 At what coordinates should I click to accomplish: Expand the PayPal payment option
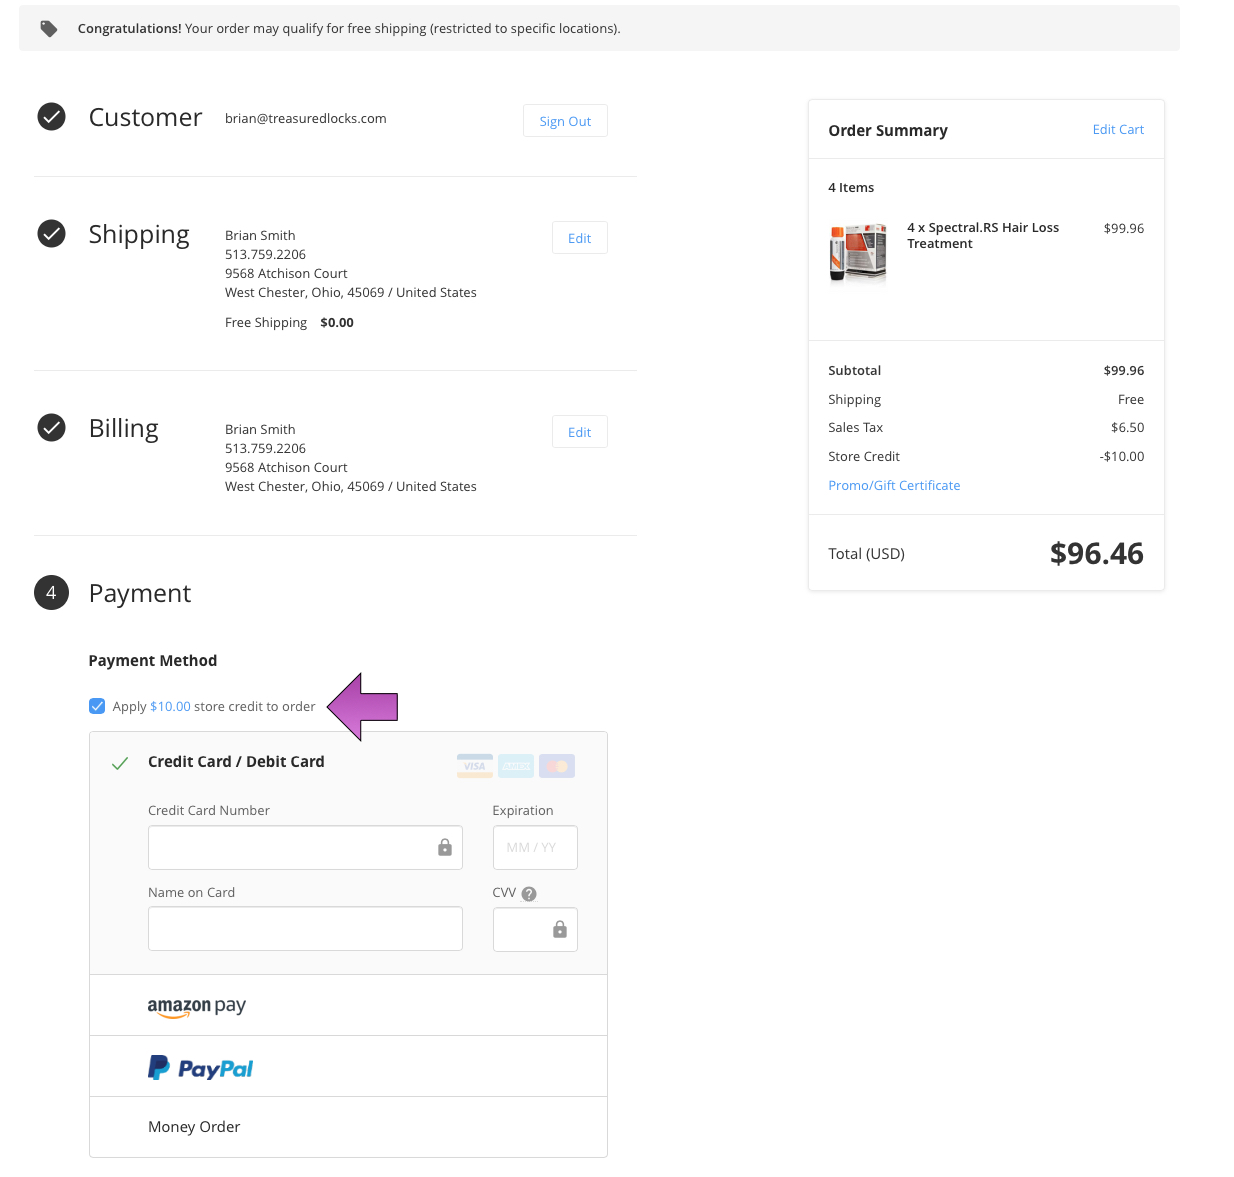point(201,1068)
